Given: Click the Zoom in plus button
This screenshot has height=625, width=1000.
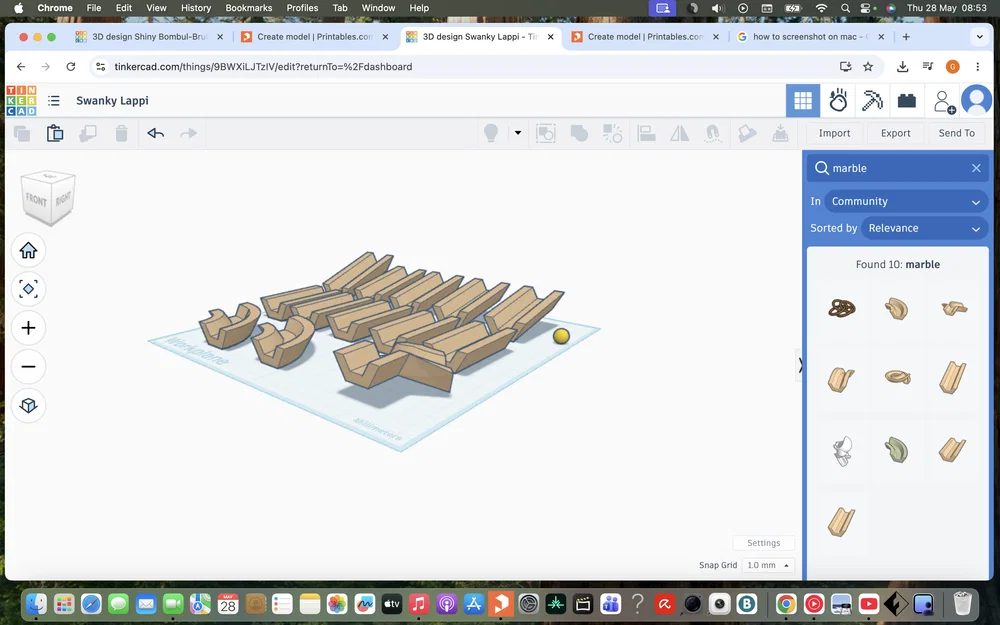Looking at the screenshot, I should click(x=28, y=328).
